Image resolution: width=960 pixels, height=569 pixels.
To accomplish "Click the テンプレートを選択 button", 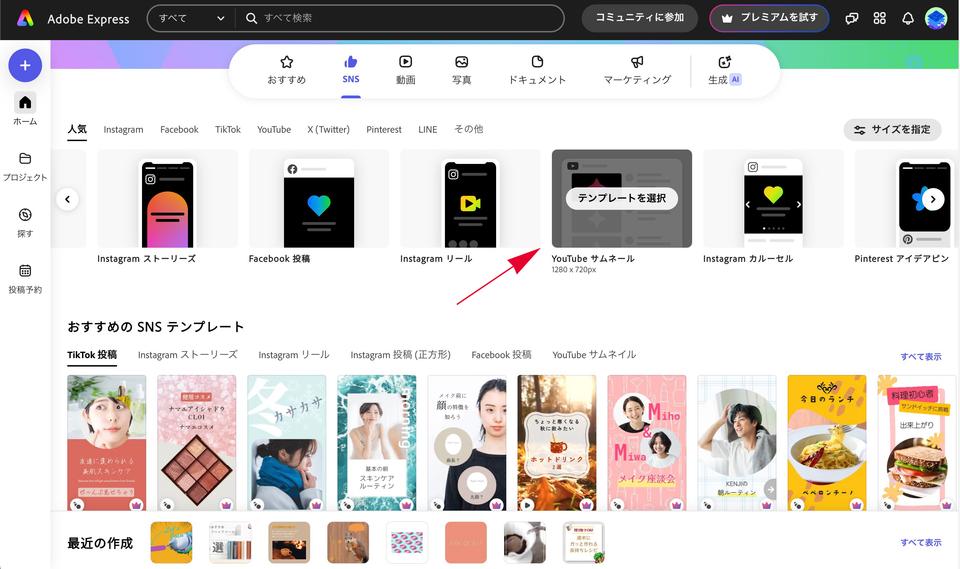I will tap(621, 198).
